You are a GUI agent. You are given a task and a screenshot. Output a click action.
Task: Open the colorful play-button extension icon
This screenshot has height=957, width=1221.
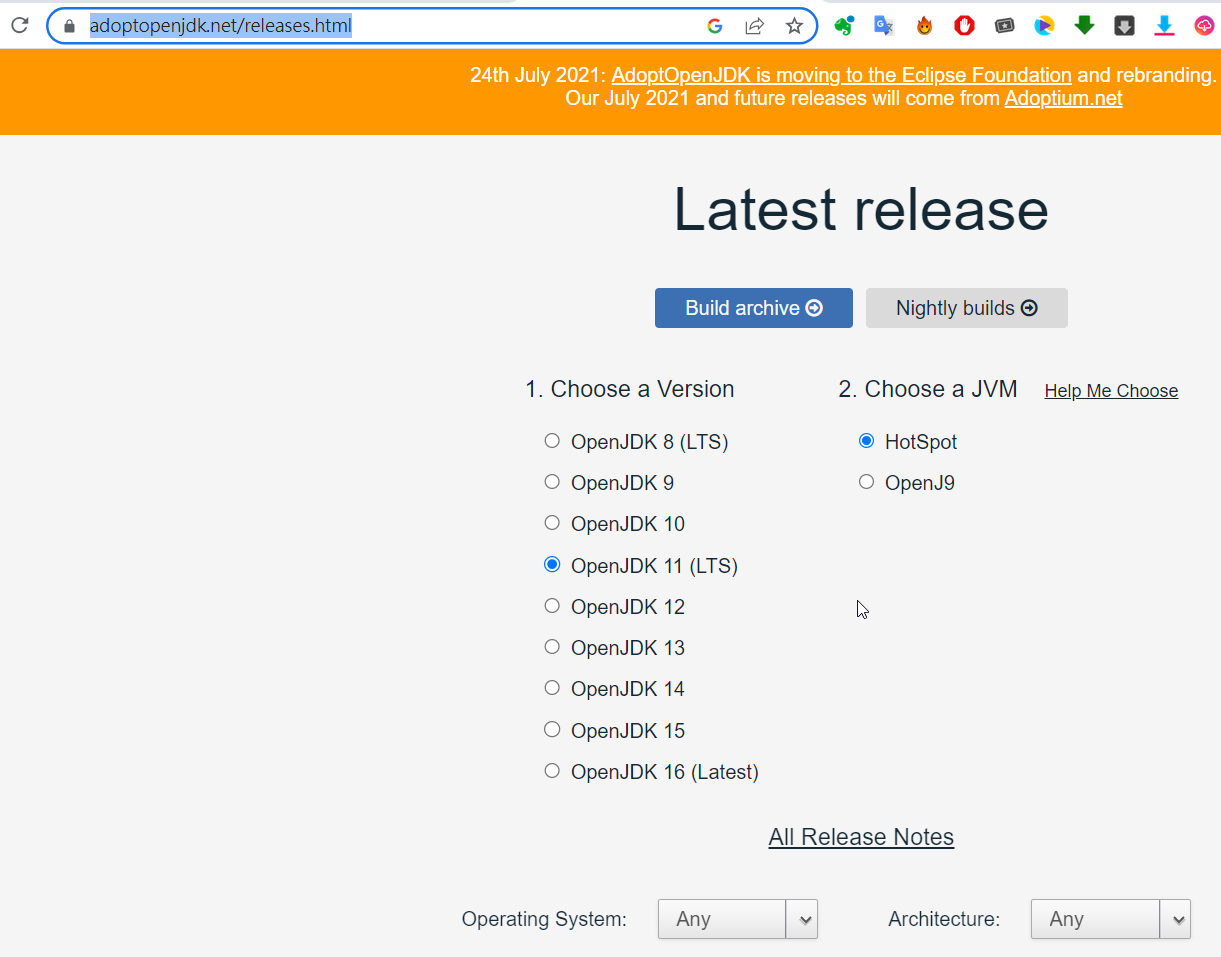click(x=1044, y=26)
